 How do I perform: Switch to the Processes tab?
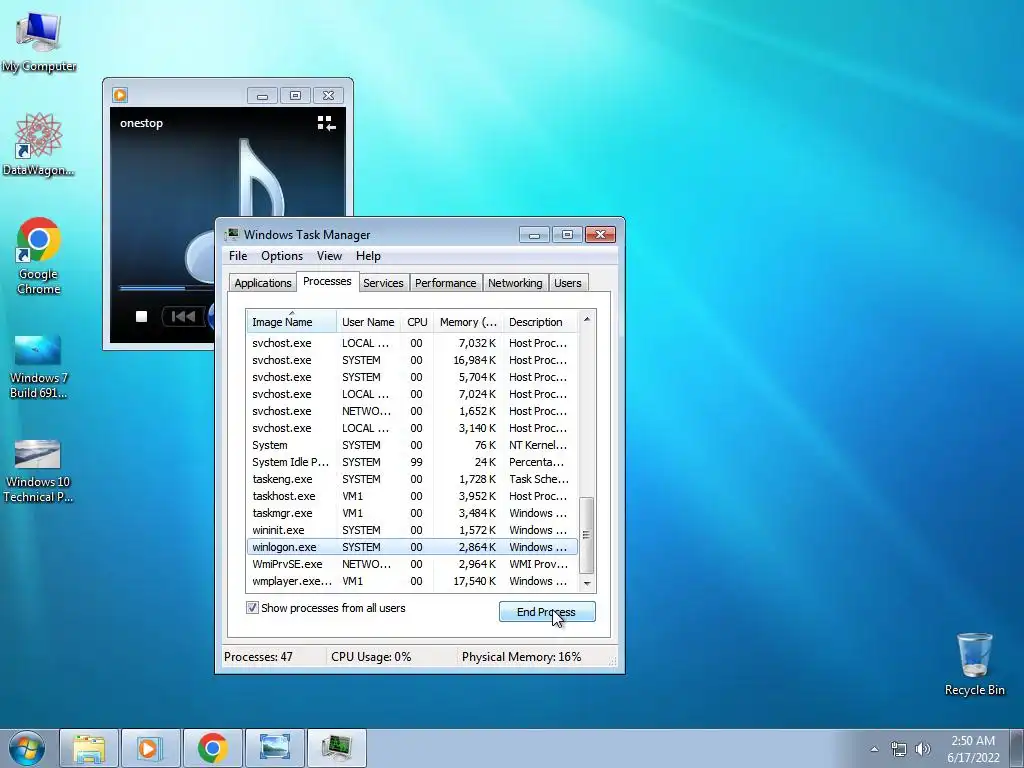coord(327,281)
